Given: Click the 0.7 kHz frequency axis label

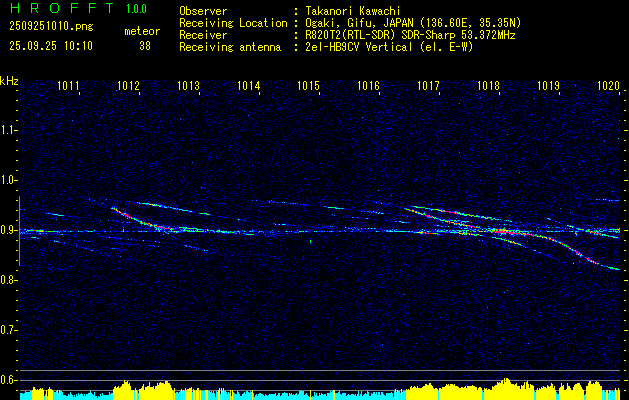Looking at the screenshot, I should click(x=8, y=330).
